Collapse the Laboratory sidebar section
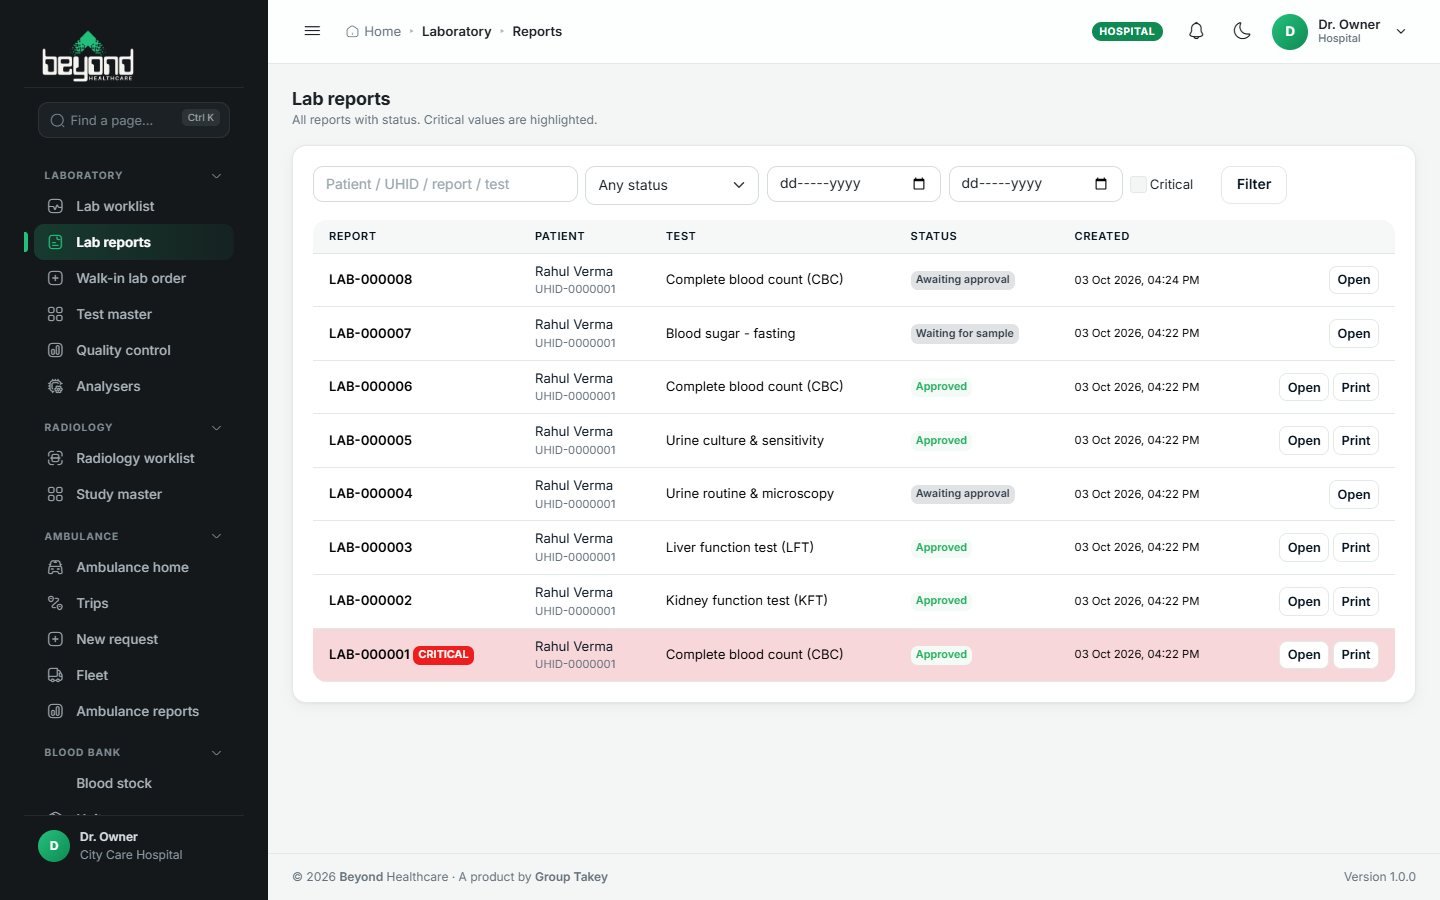 click(216, 176)
